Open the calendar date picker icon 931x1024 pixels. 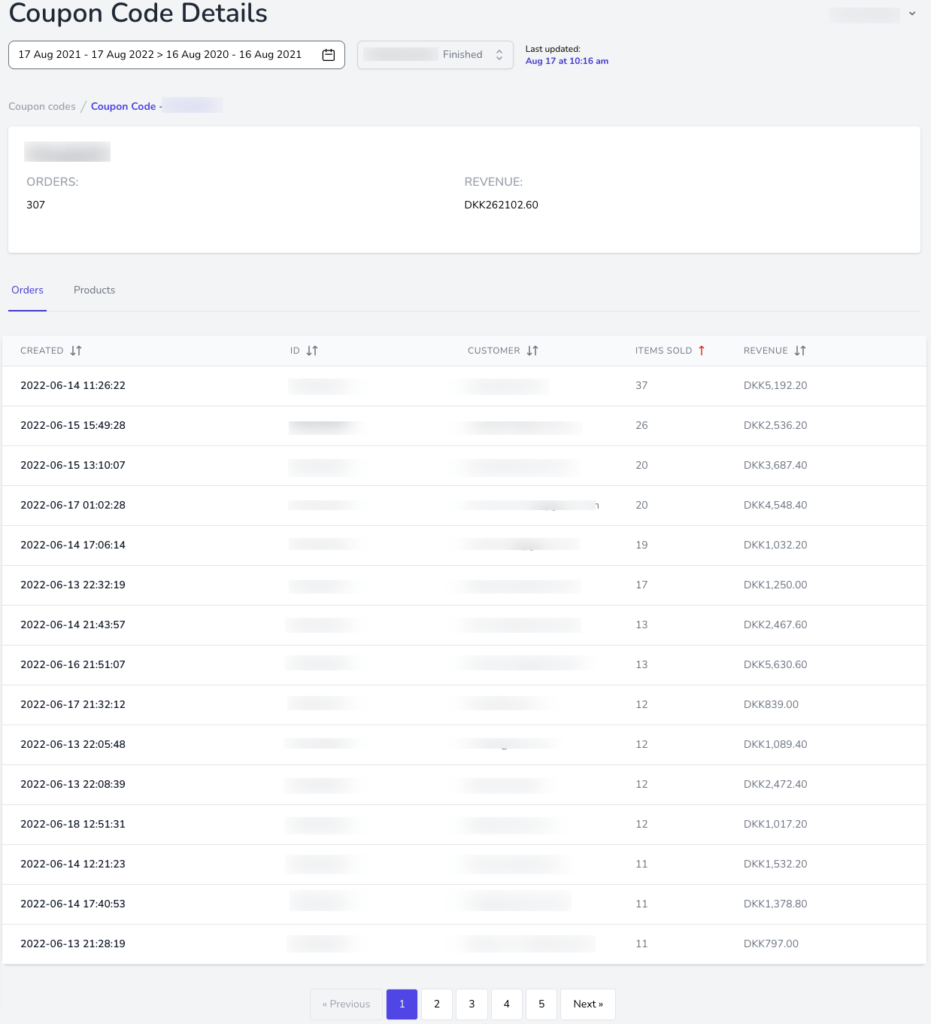pyautogui.click(x=328, y=55)
